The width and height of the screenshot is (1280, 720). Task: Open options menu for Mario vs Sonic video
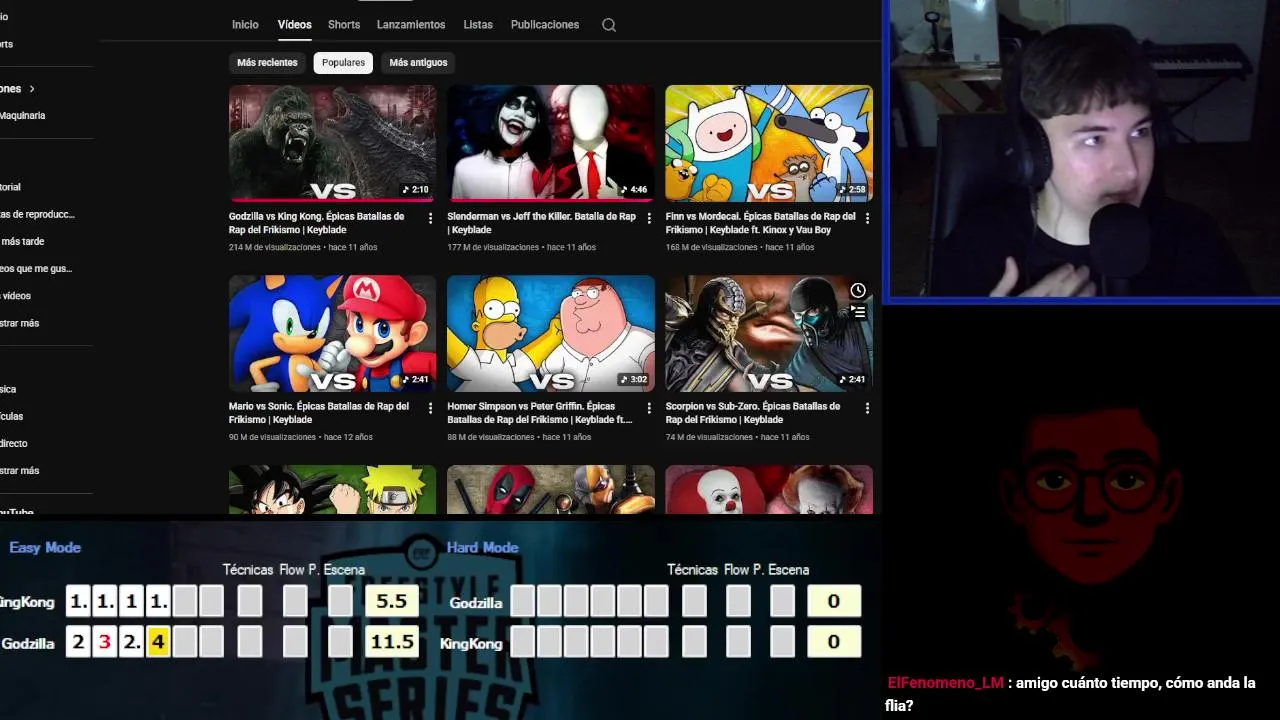point(431,408)
